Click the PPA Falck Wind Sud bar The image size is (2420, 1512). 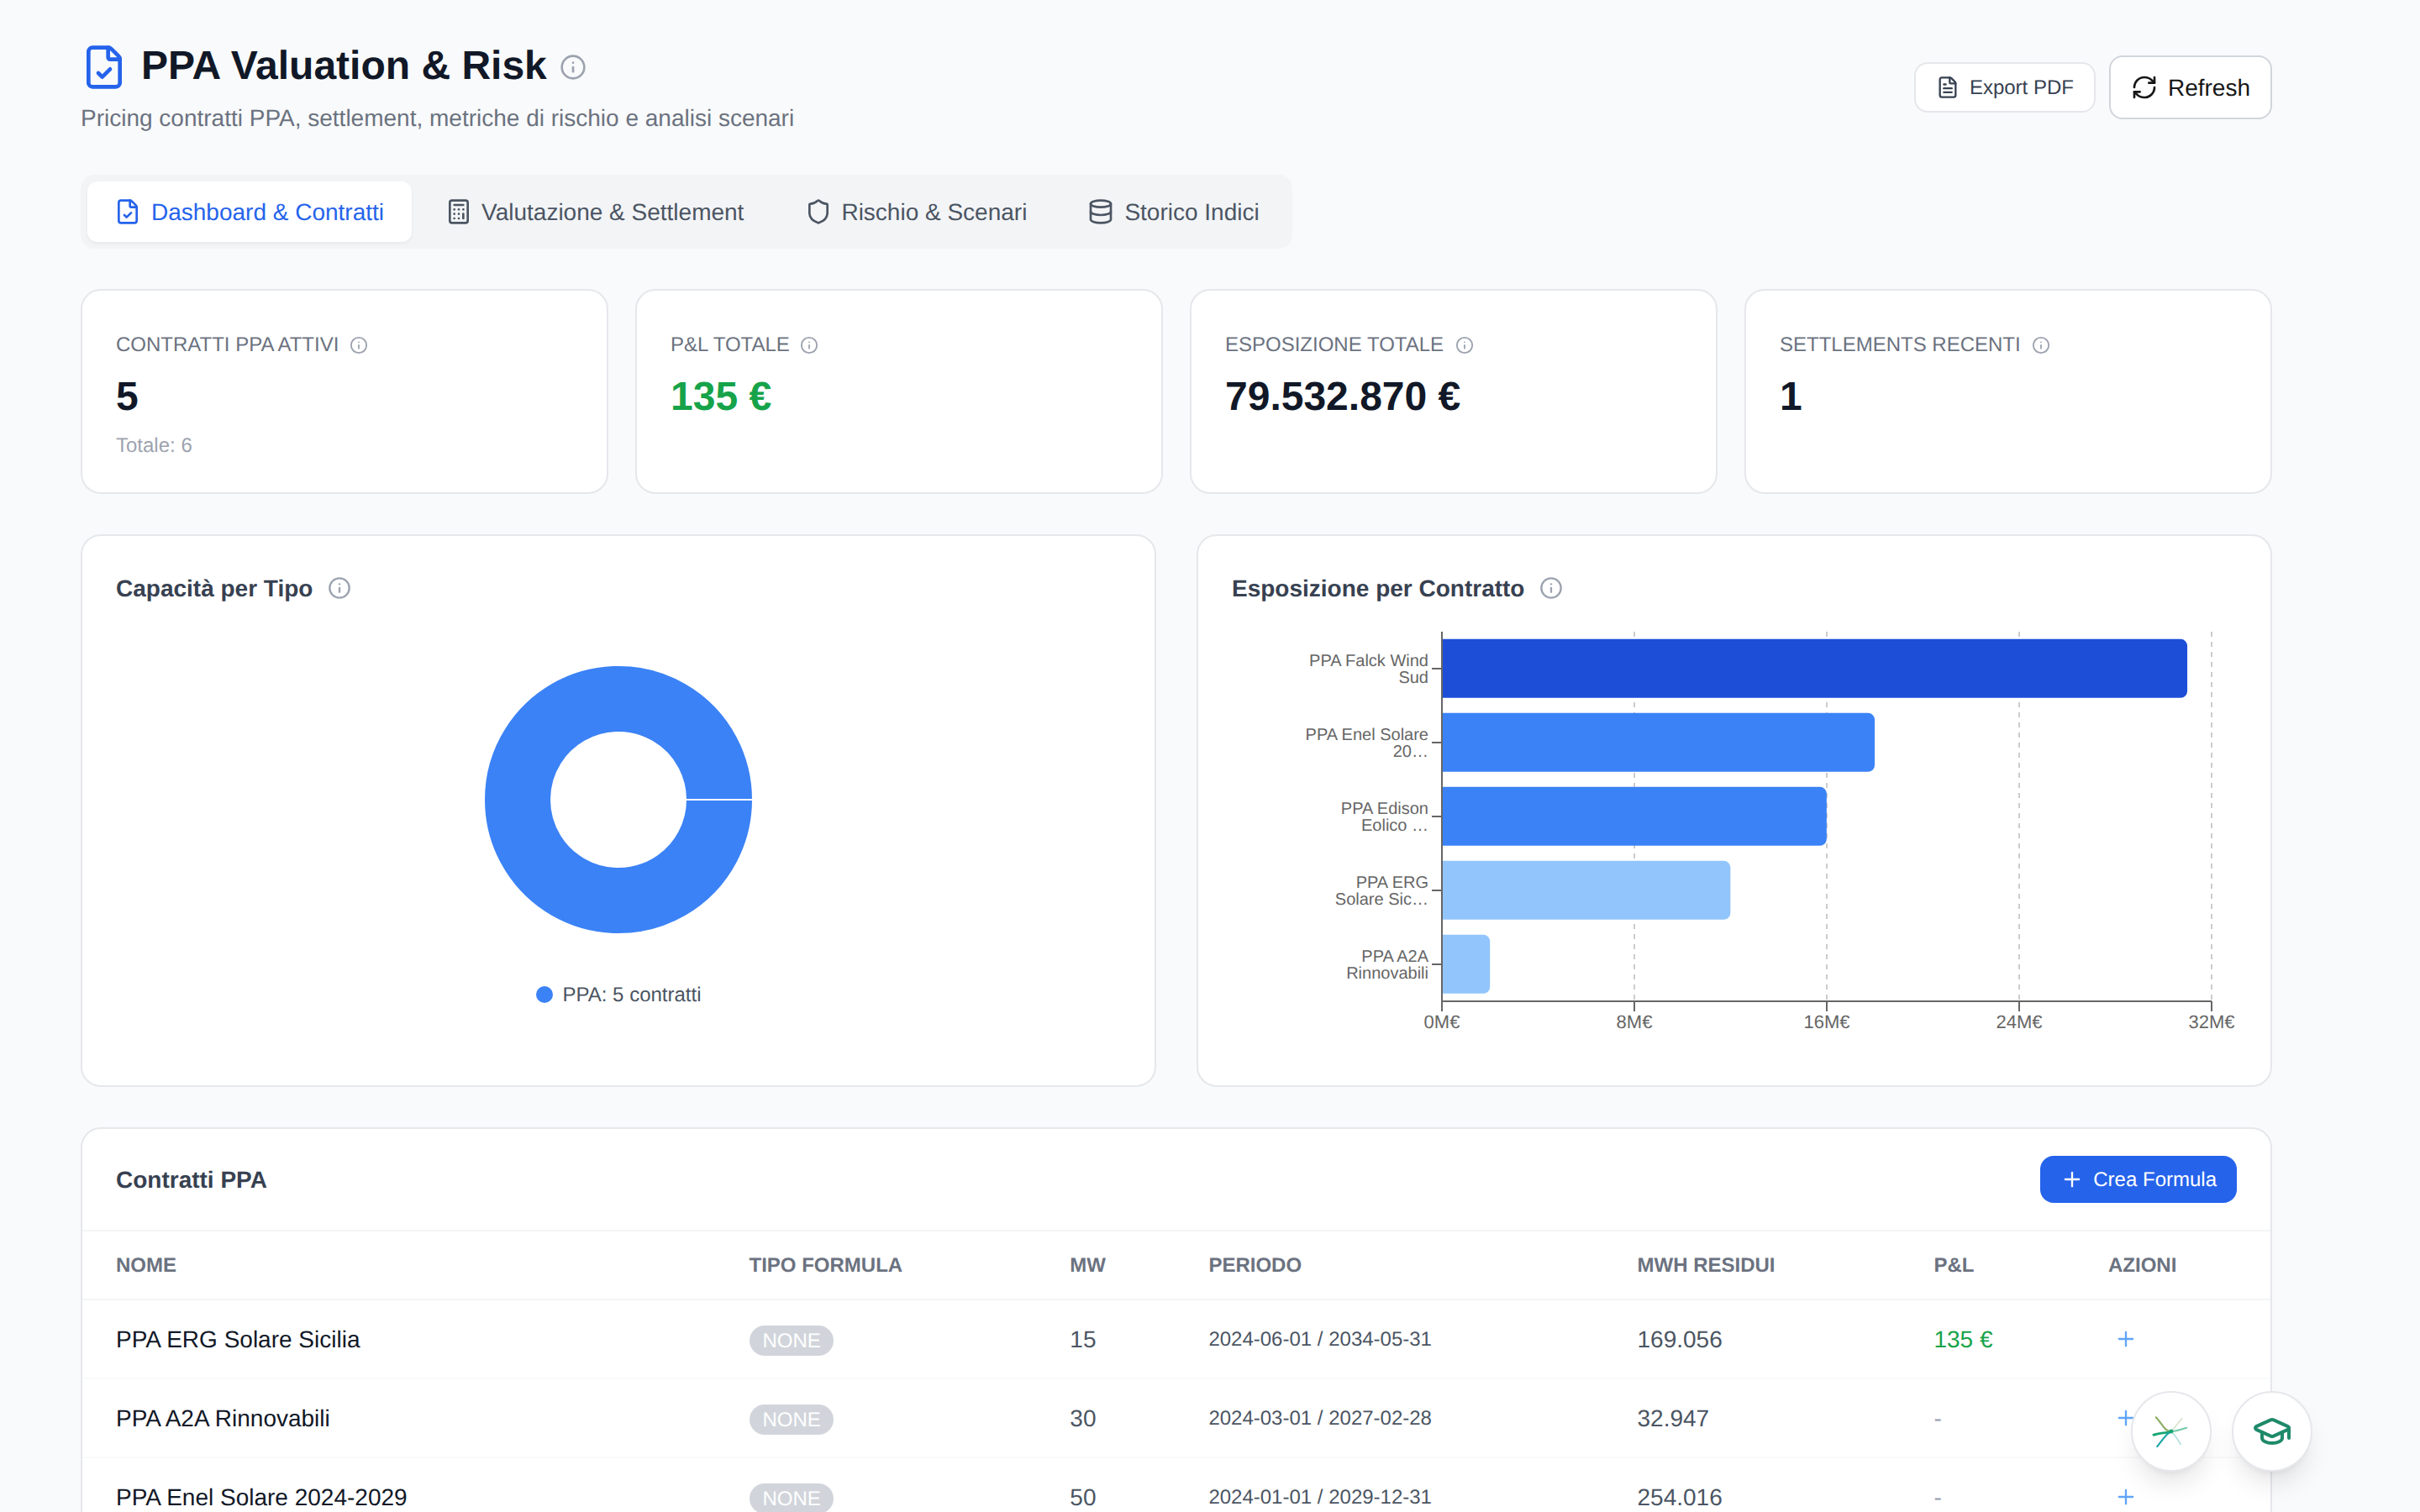1814,668
